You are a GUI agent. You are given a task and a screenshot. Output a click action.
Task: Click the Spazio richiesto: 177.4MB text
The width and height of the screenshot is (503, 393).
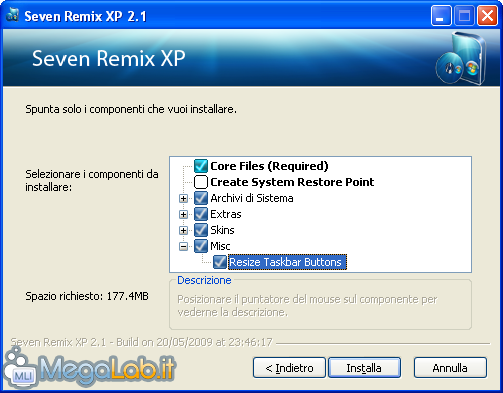[x=87, y=296]
